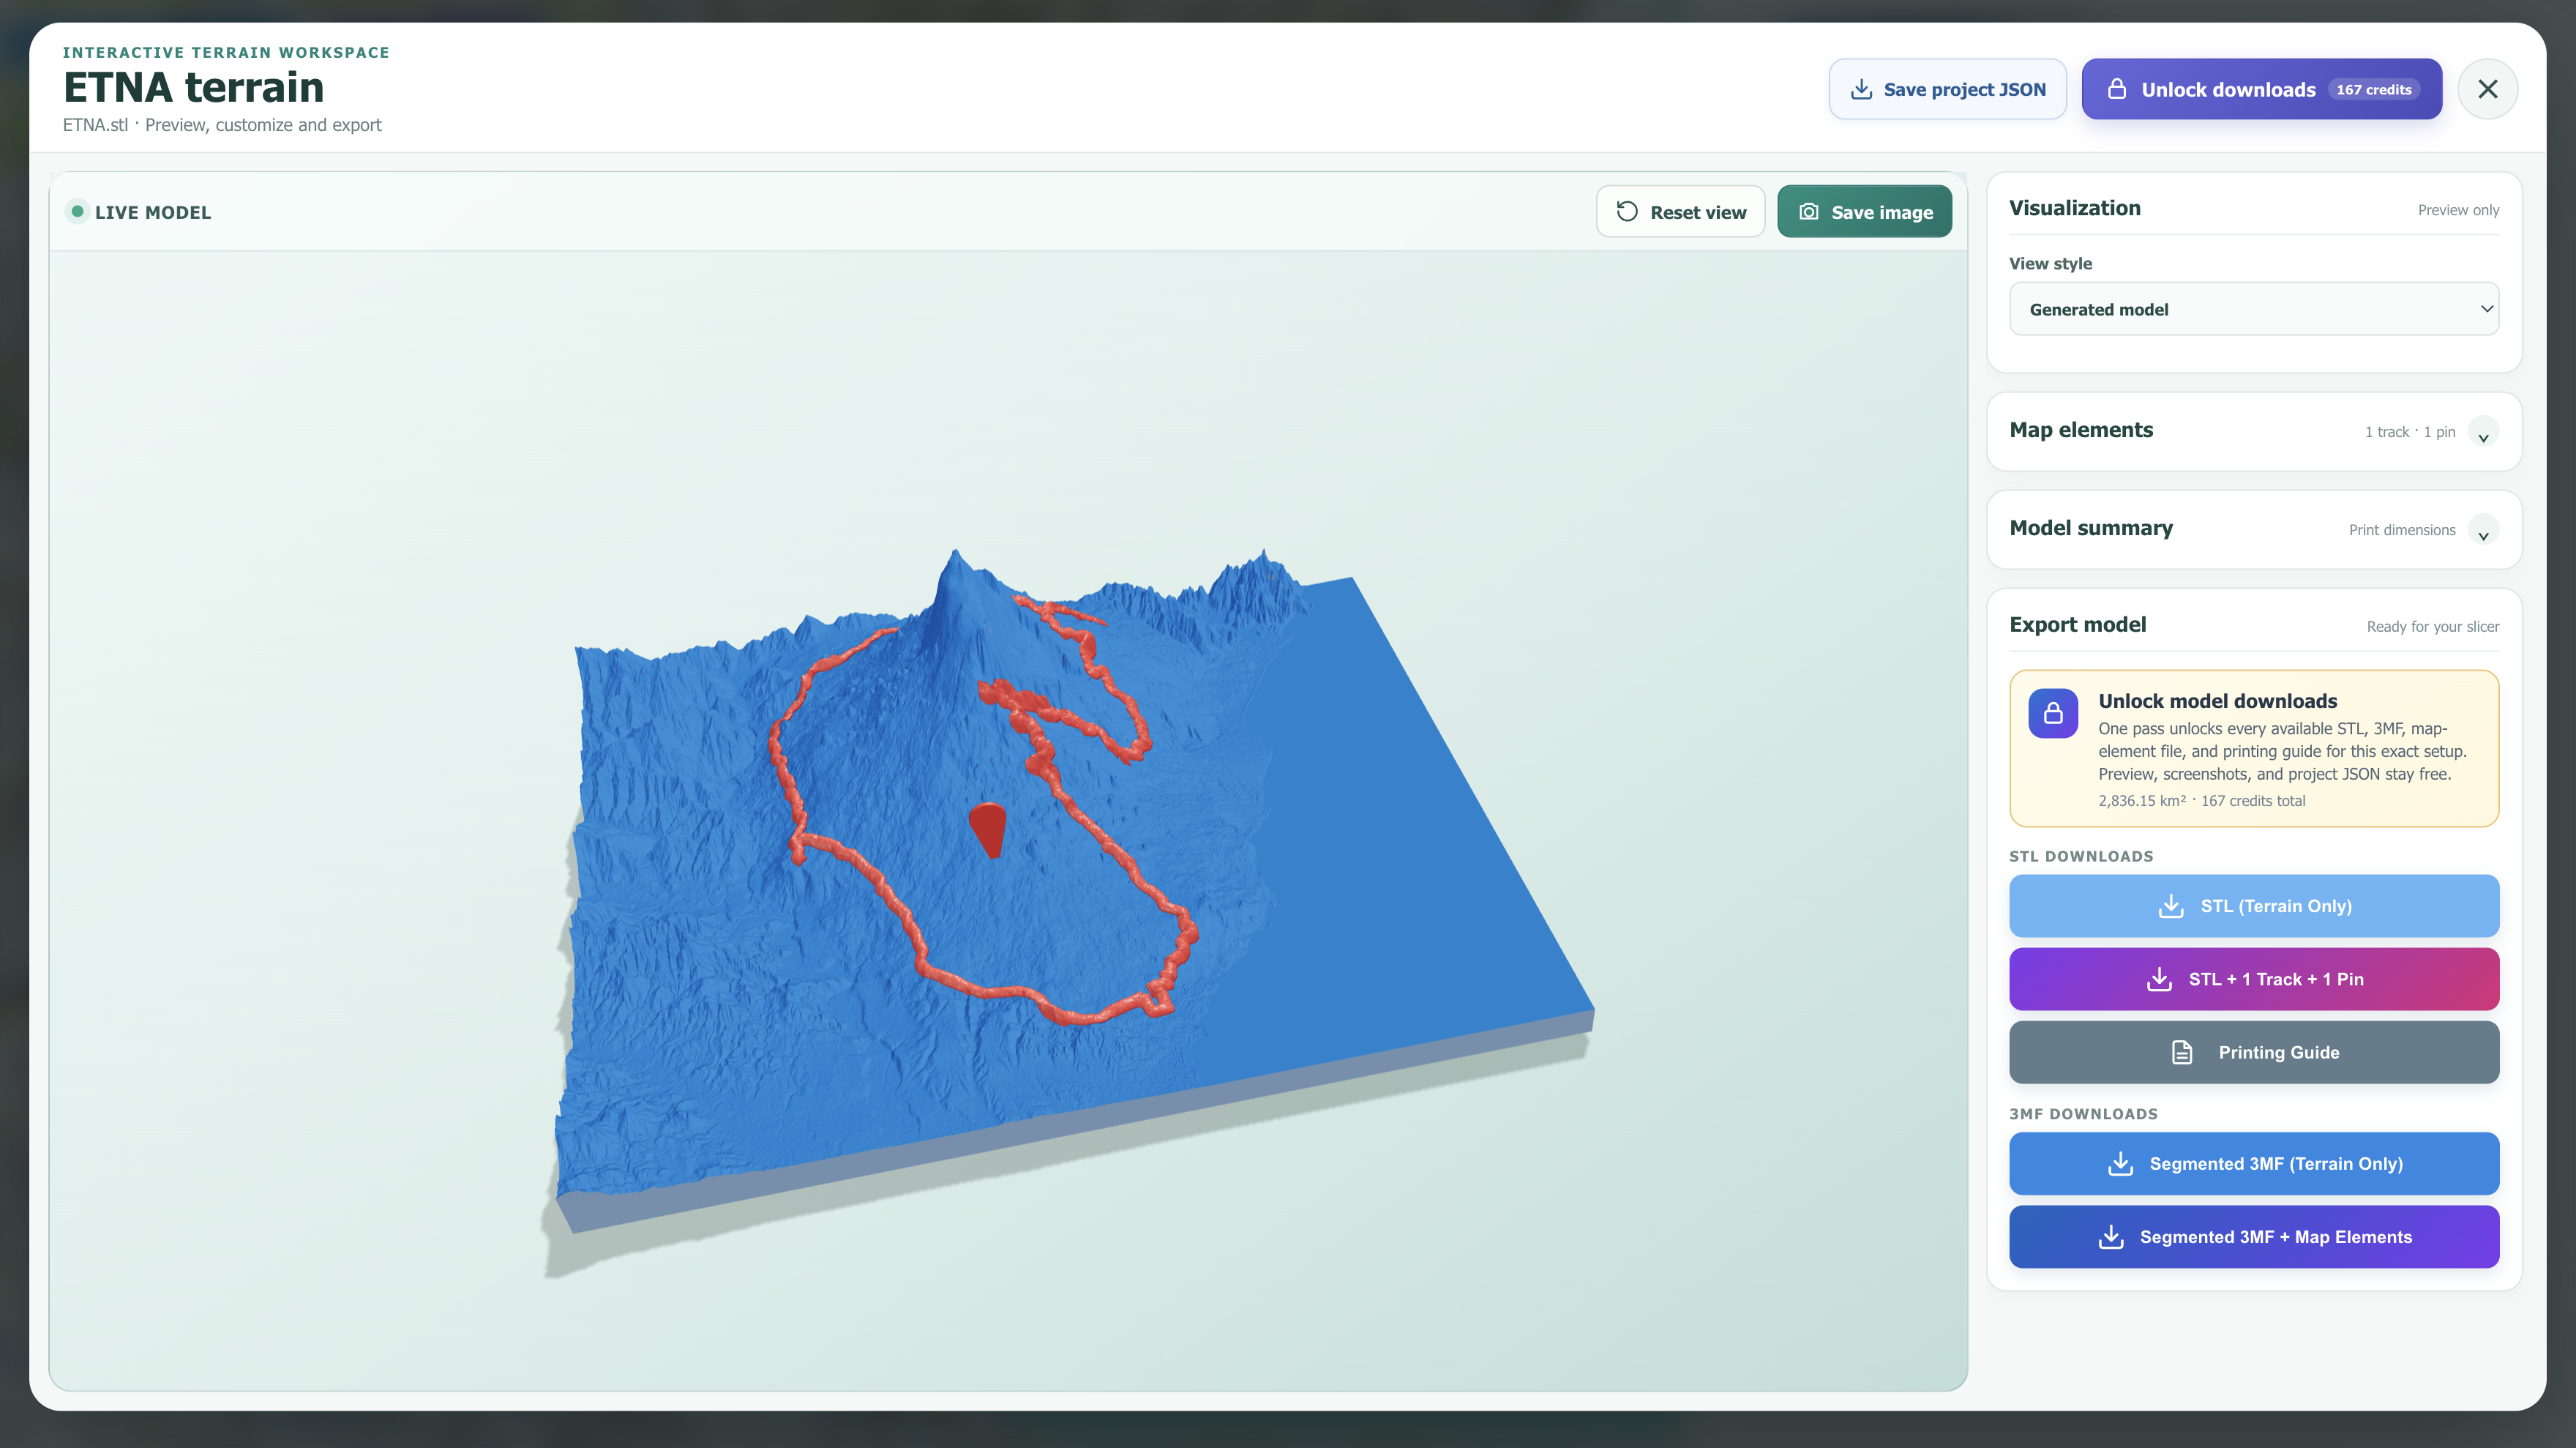
Task: Save an image of the model
Action: 1864,212
